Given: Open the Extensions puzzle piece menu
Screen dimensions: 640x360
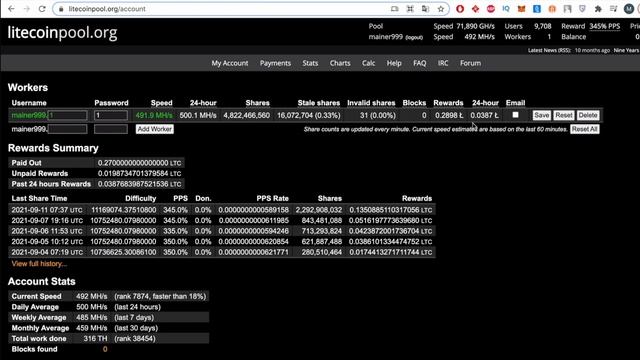Looking at the screenshot, I should click(598, 9).
